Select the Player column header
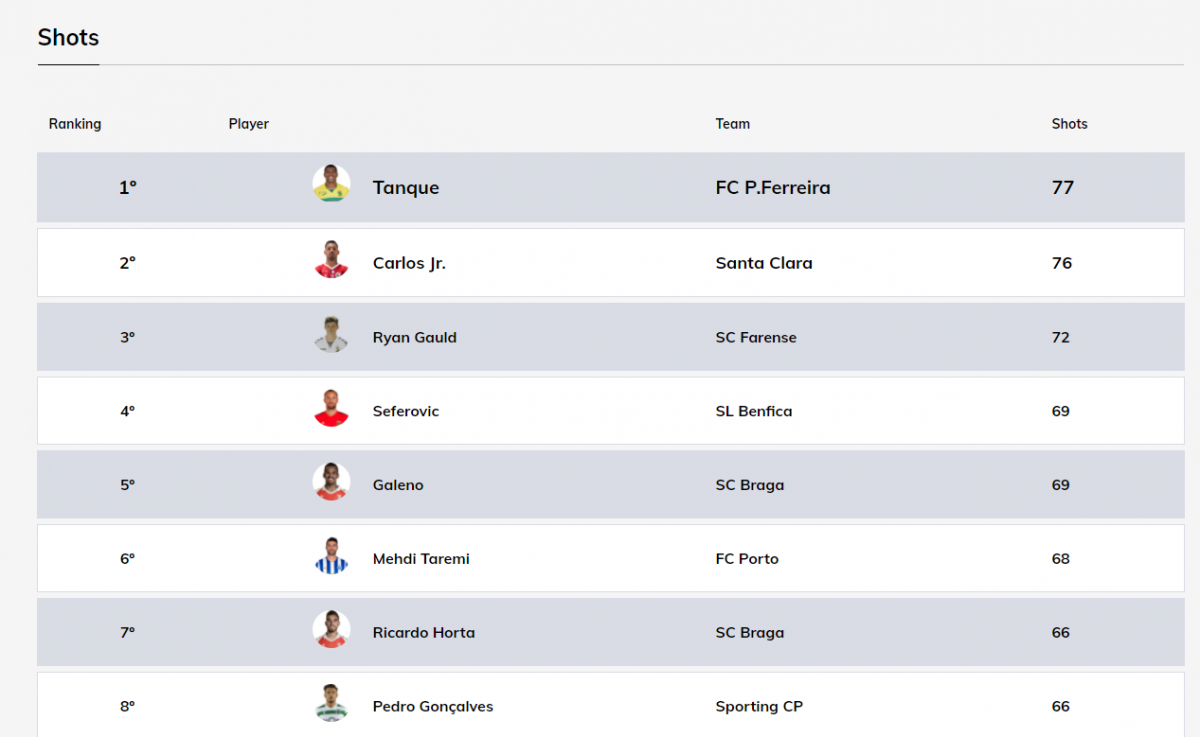Screen dimensions: 1200x737 (x=249, y=124)
